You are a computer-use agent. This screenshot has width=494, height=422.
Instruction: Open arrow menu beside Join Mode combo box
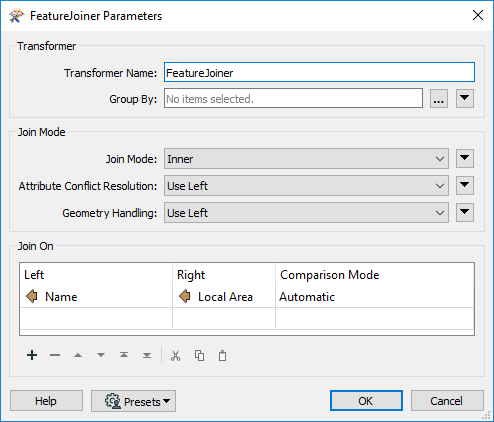pos(465,159)
